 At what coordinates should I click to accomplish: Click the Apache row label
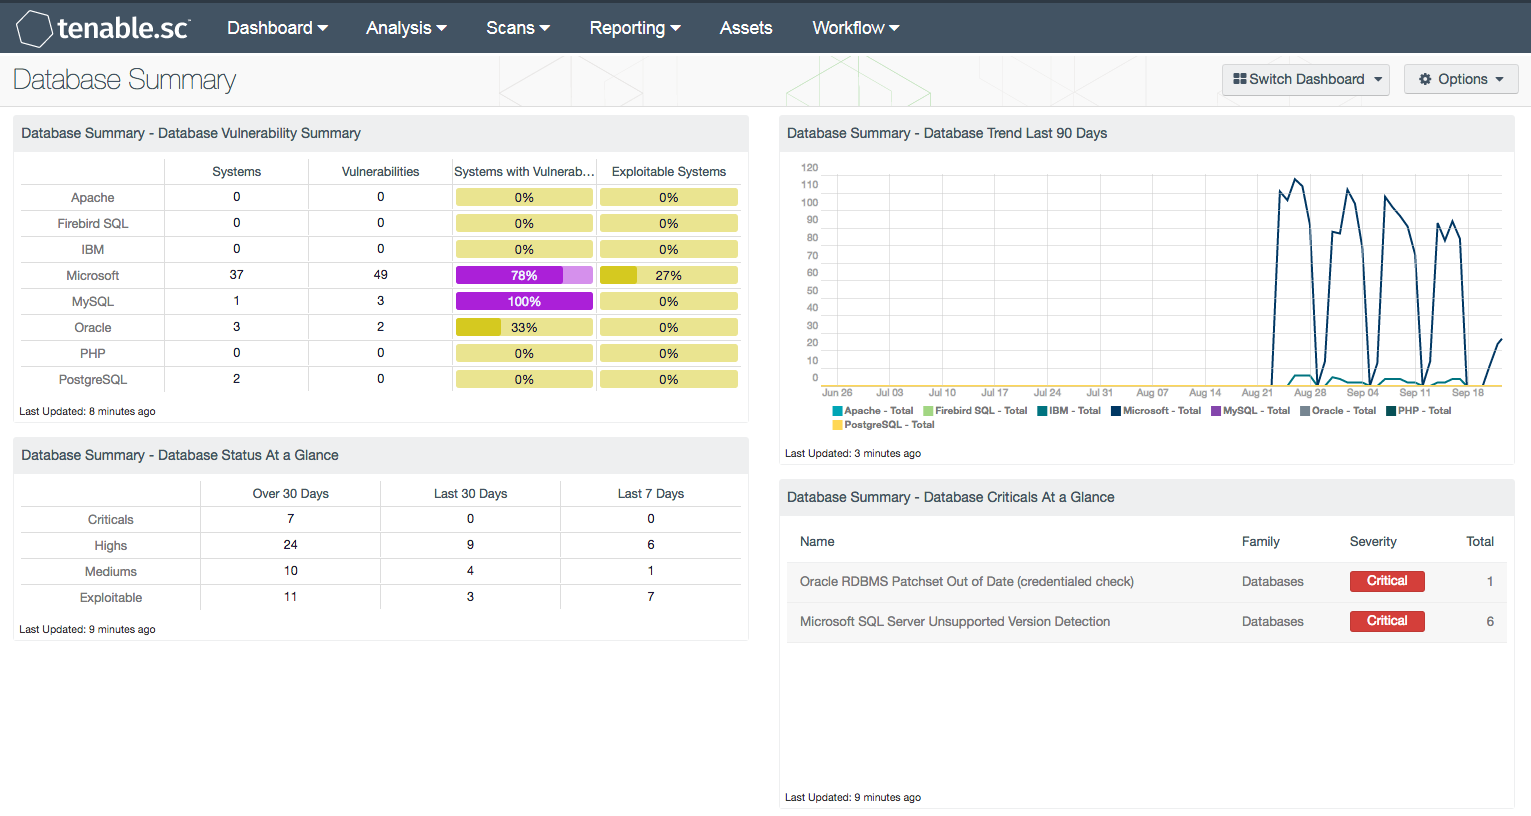93,198
